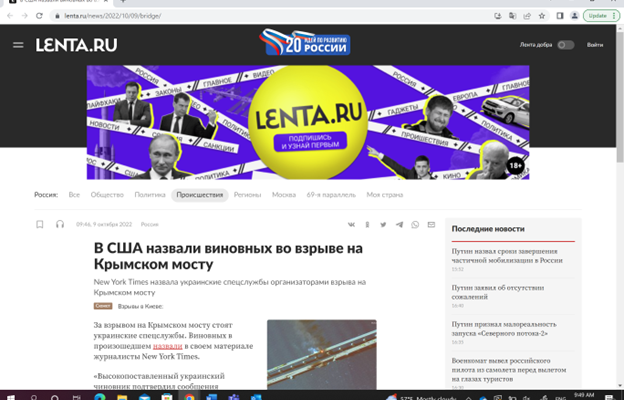Viewport: 624px width, 400px height.
Task: Click the 'Взрывы в Киеве:' topic link
Action: (140, 306)
